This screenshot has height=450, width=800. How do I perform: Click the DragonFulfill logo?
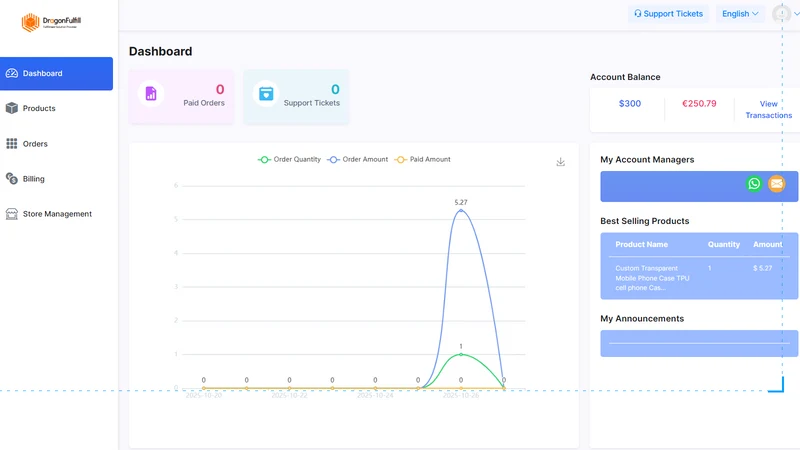(51, 22)
